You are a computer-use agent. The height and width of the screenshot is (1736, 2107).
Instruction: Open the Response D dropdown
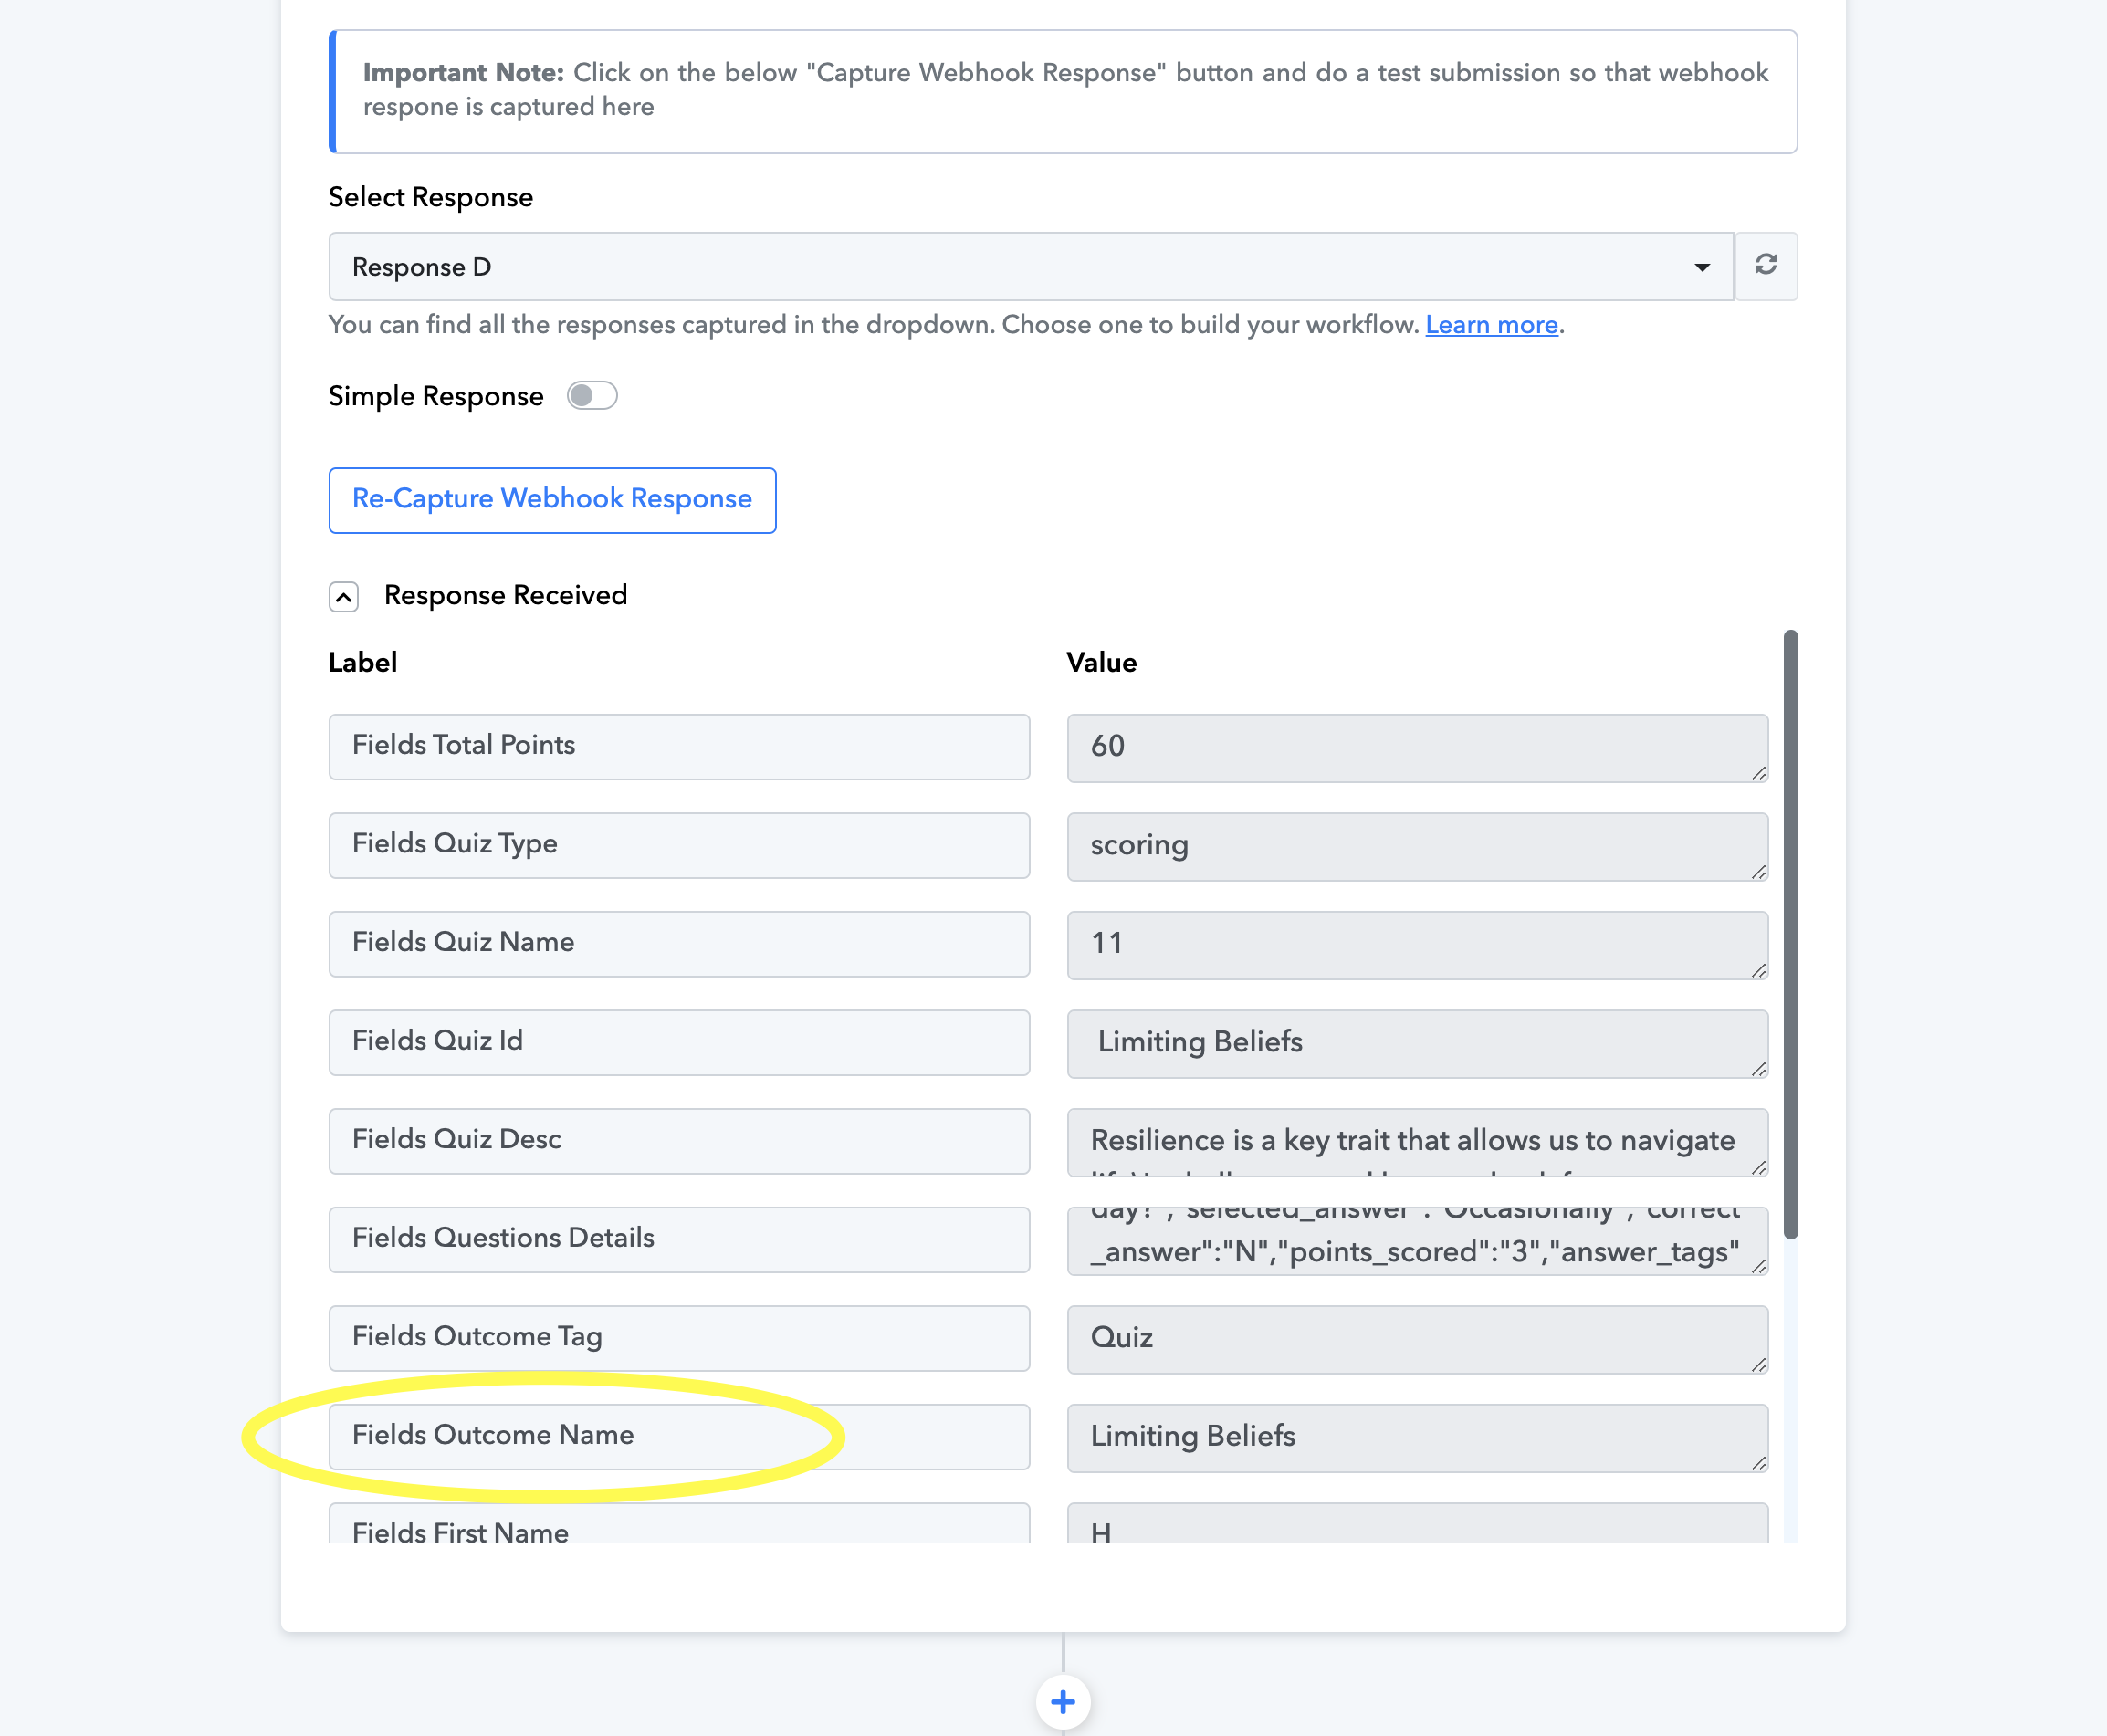(x=1030, y=267)
